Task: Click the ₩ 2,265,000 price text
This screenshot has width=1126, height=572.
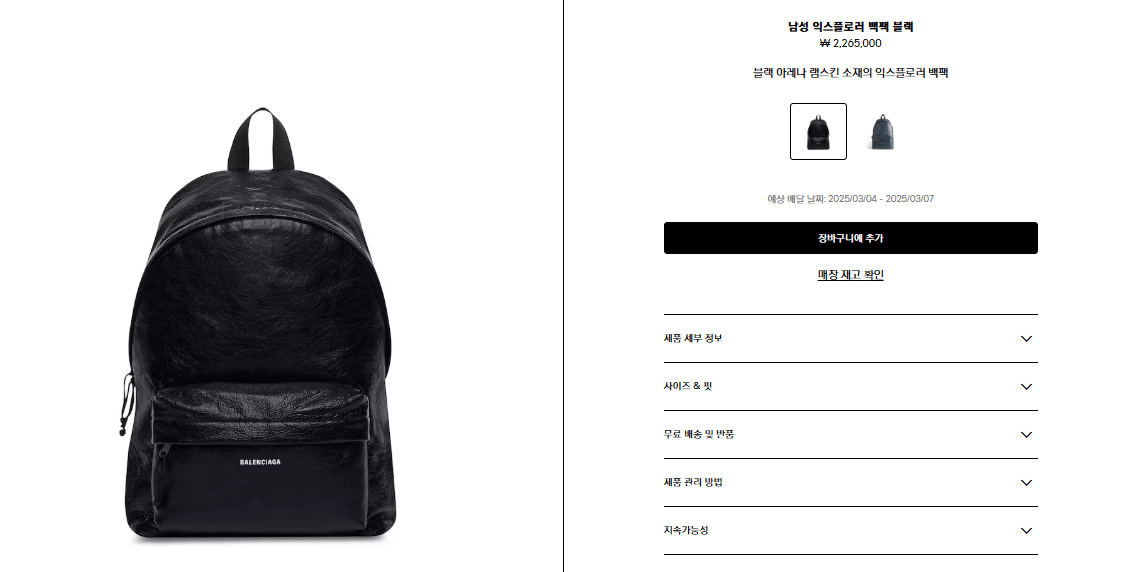Action: 850,43
